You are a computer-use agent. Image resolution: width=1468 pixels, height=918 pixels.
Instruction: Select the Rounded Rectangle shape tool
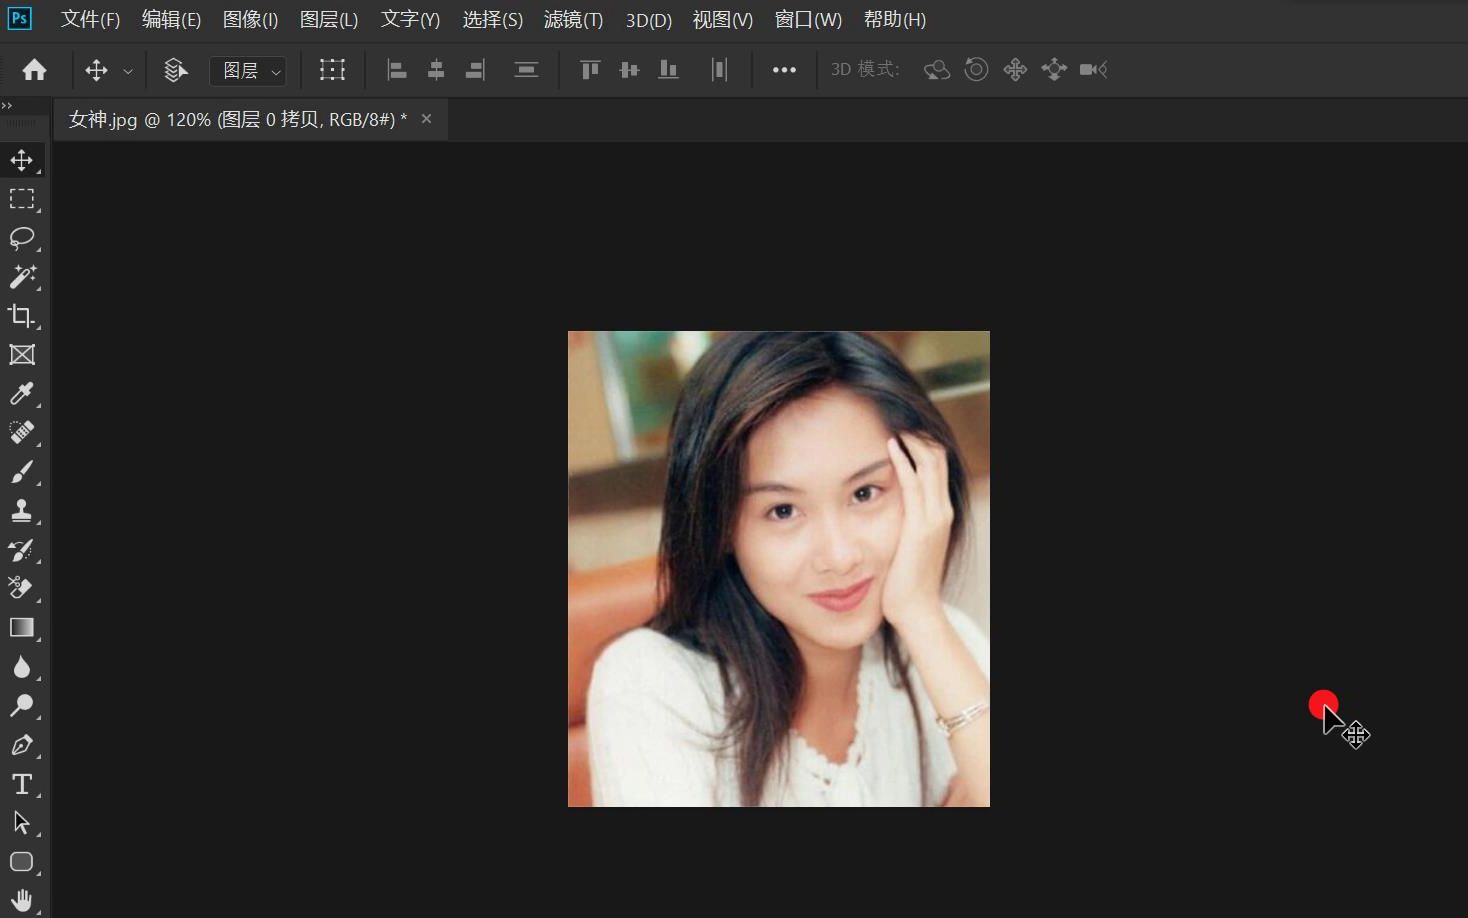[x=21, y=862]
